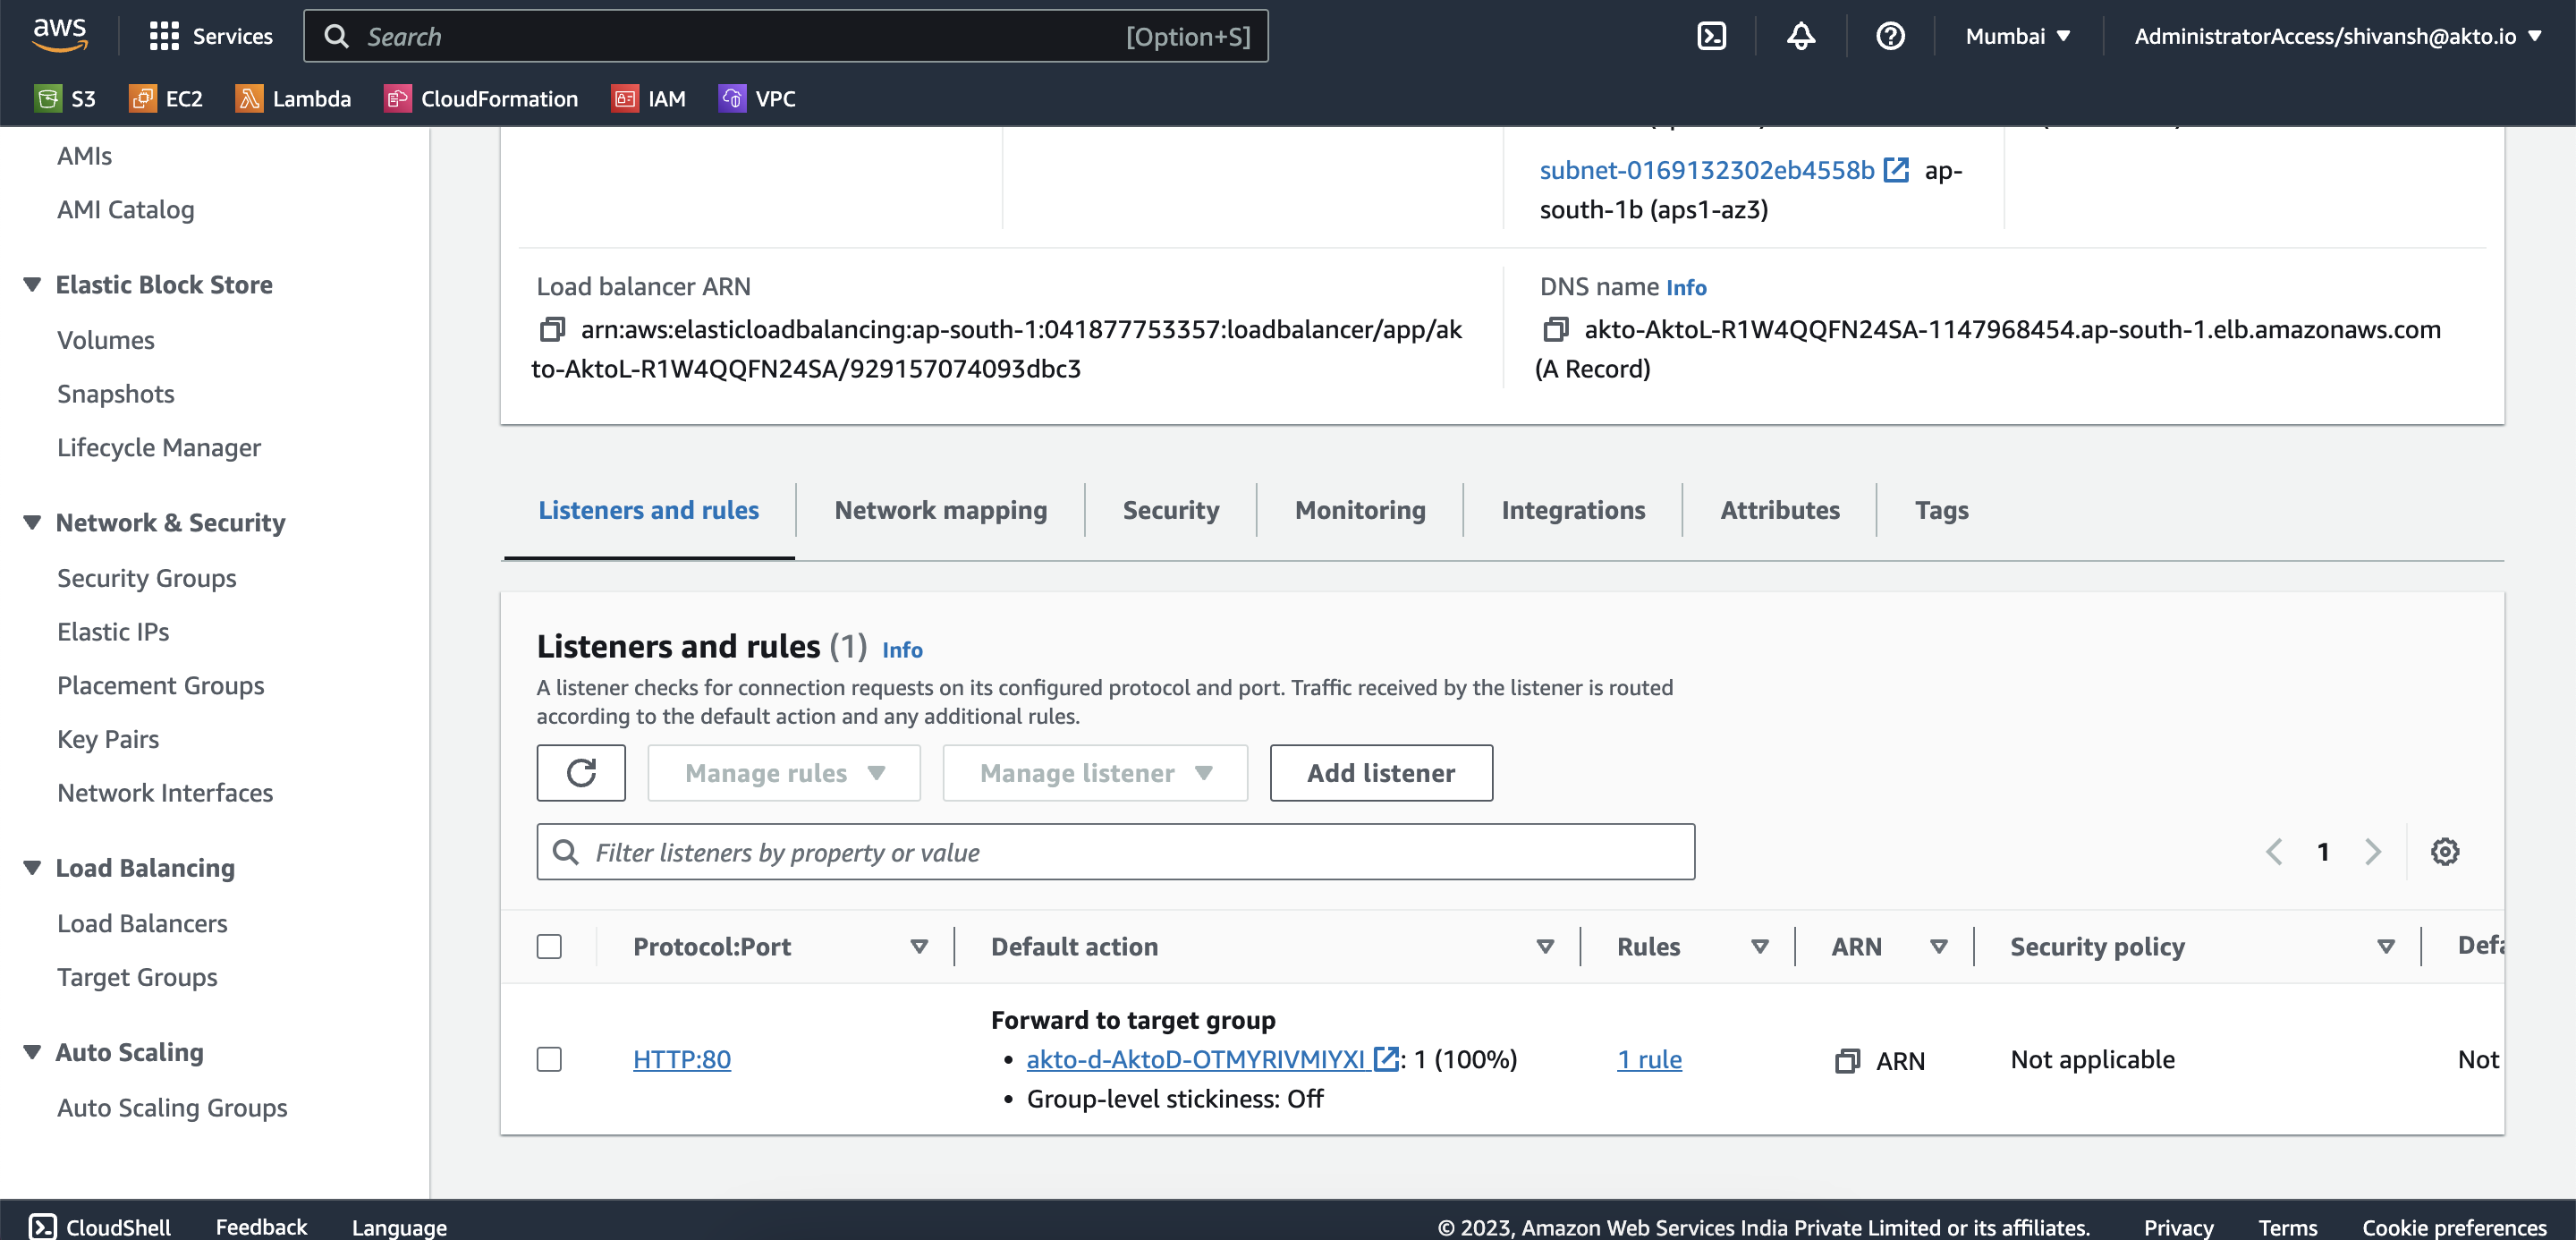The height and width of the screenshot is (1240, 2576).
Task: Open the Mumbai region selector
Action: point(2016,35)
